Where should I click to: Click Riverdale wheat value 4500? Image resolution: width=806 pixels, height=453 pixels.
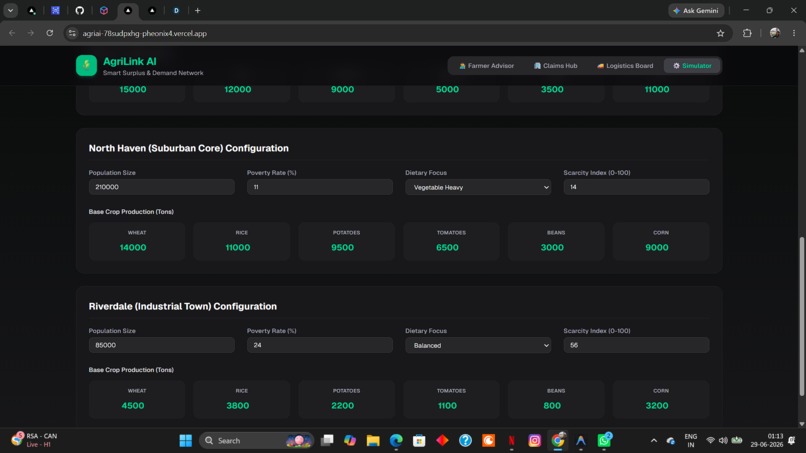[133, 406]
